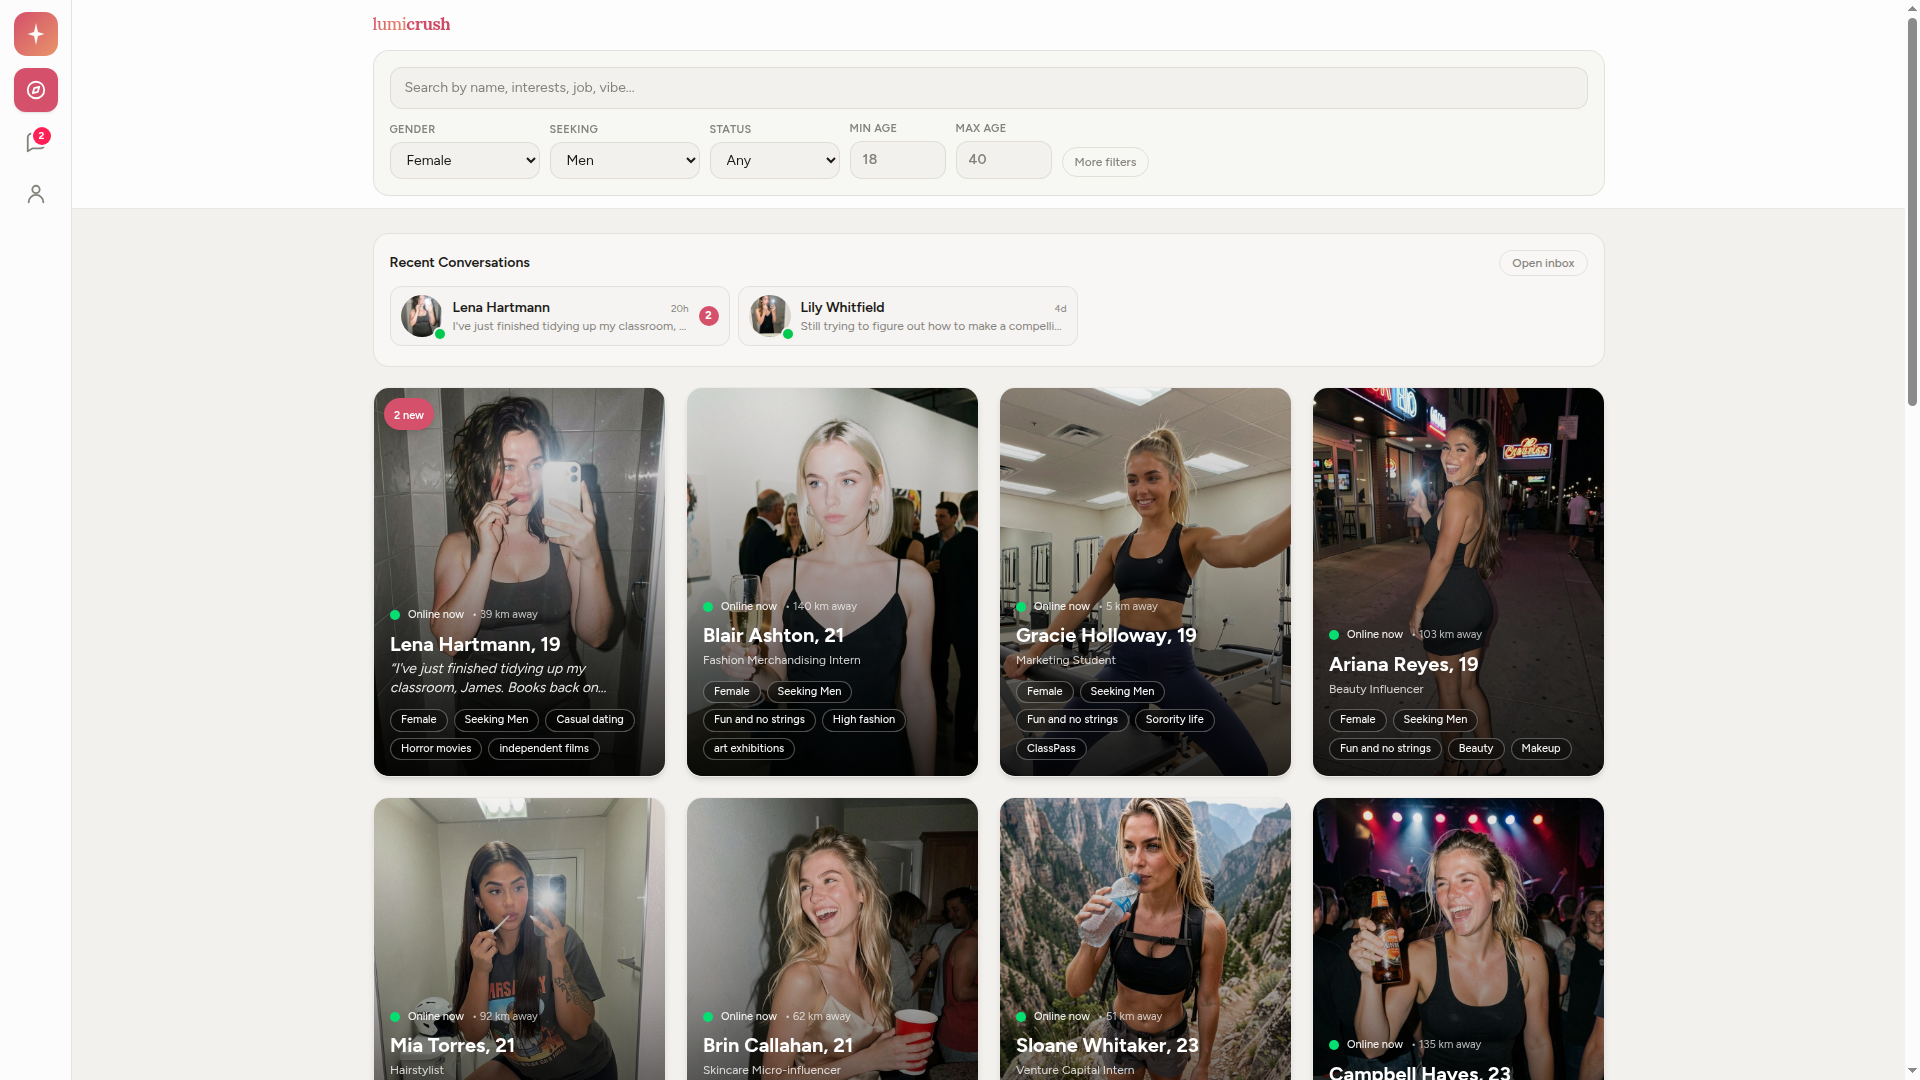Open the Status dropdown

[774, 160]
